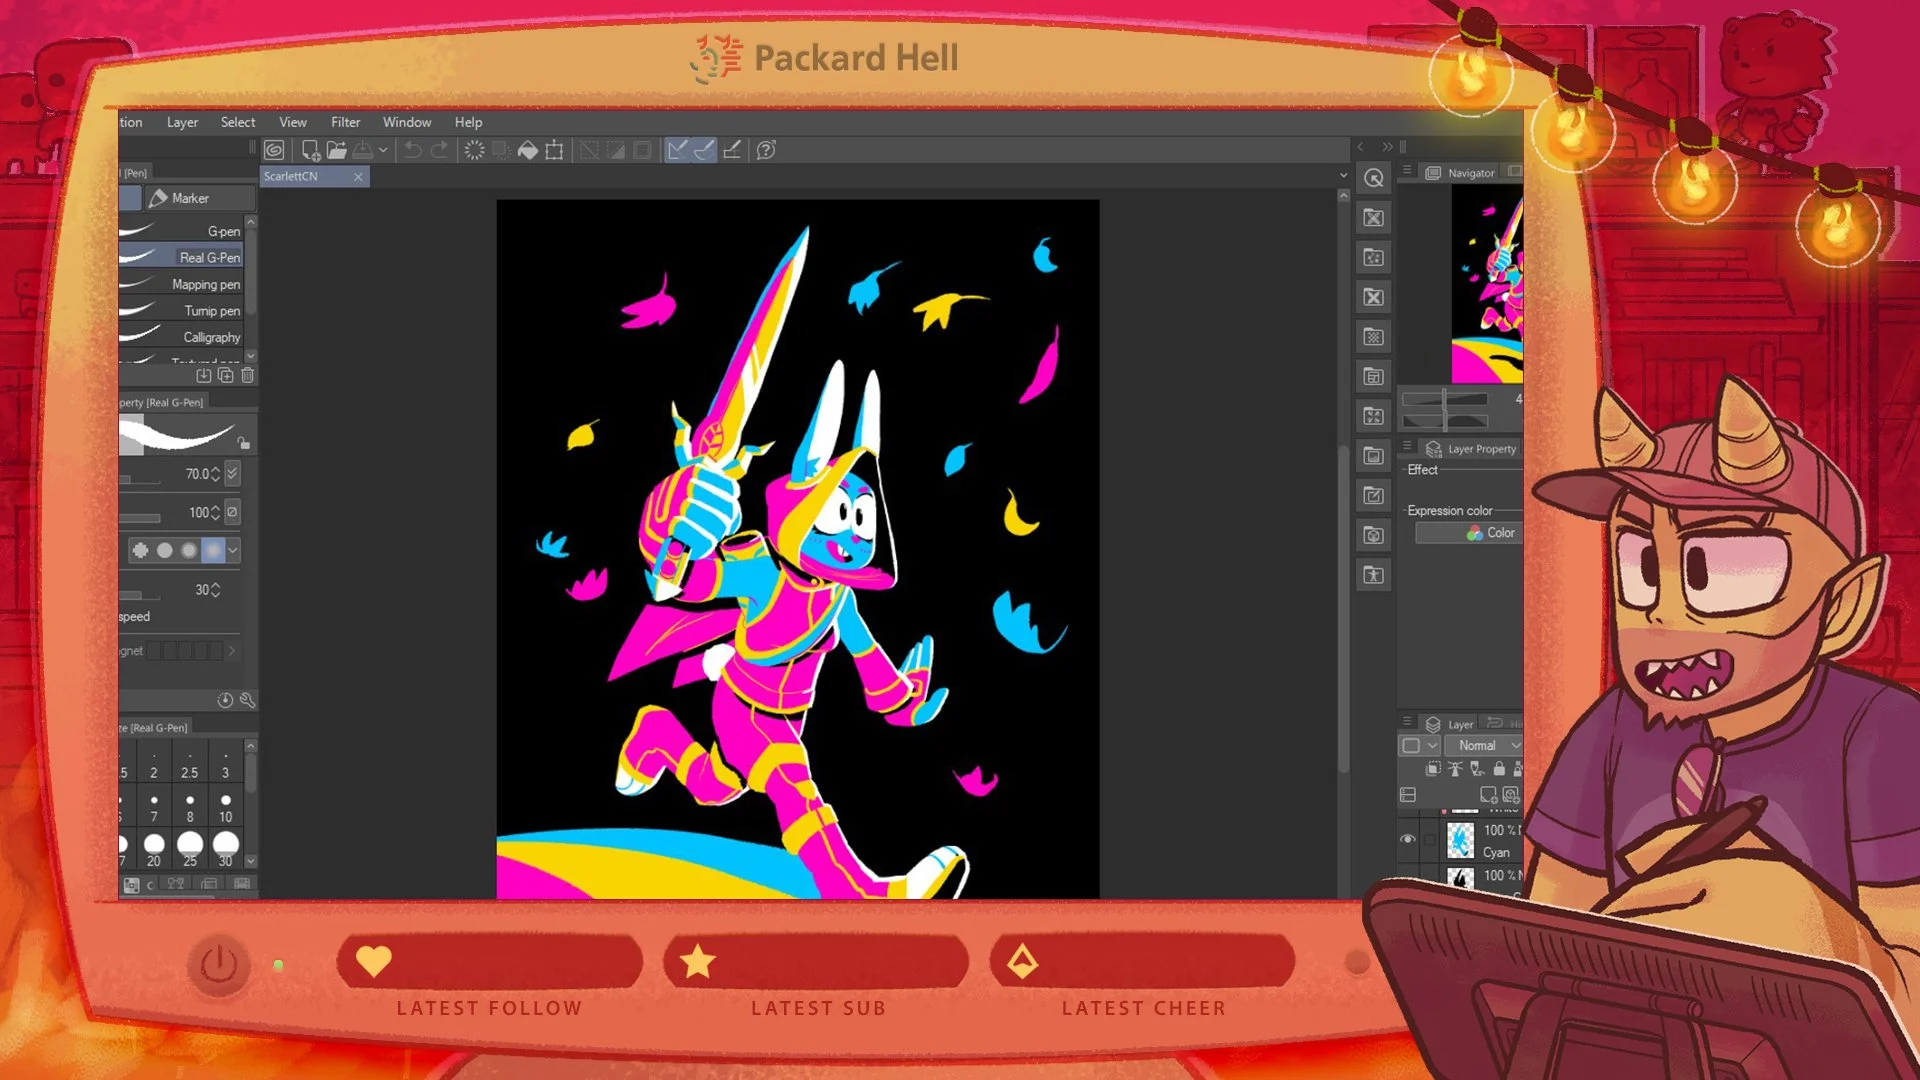
Task: Click the New canvas icon in toolbar
Action: click(310, 150)
